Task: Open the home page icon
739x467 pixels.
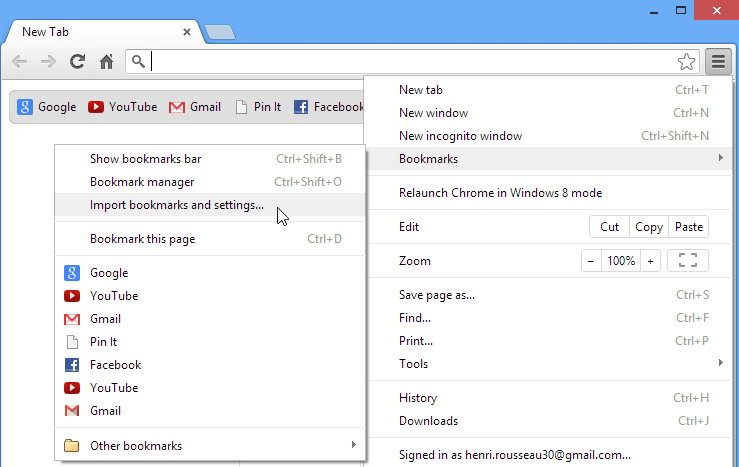Action: (x=107, y=61)
